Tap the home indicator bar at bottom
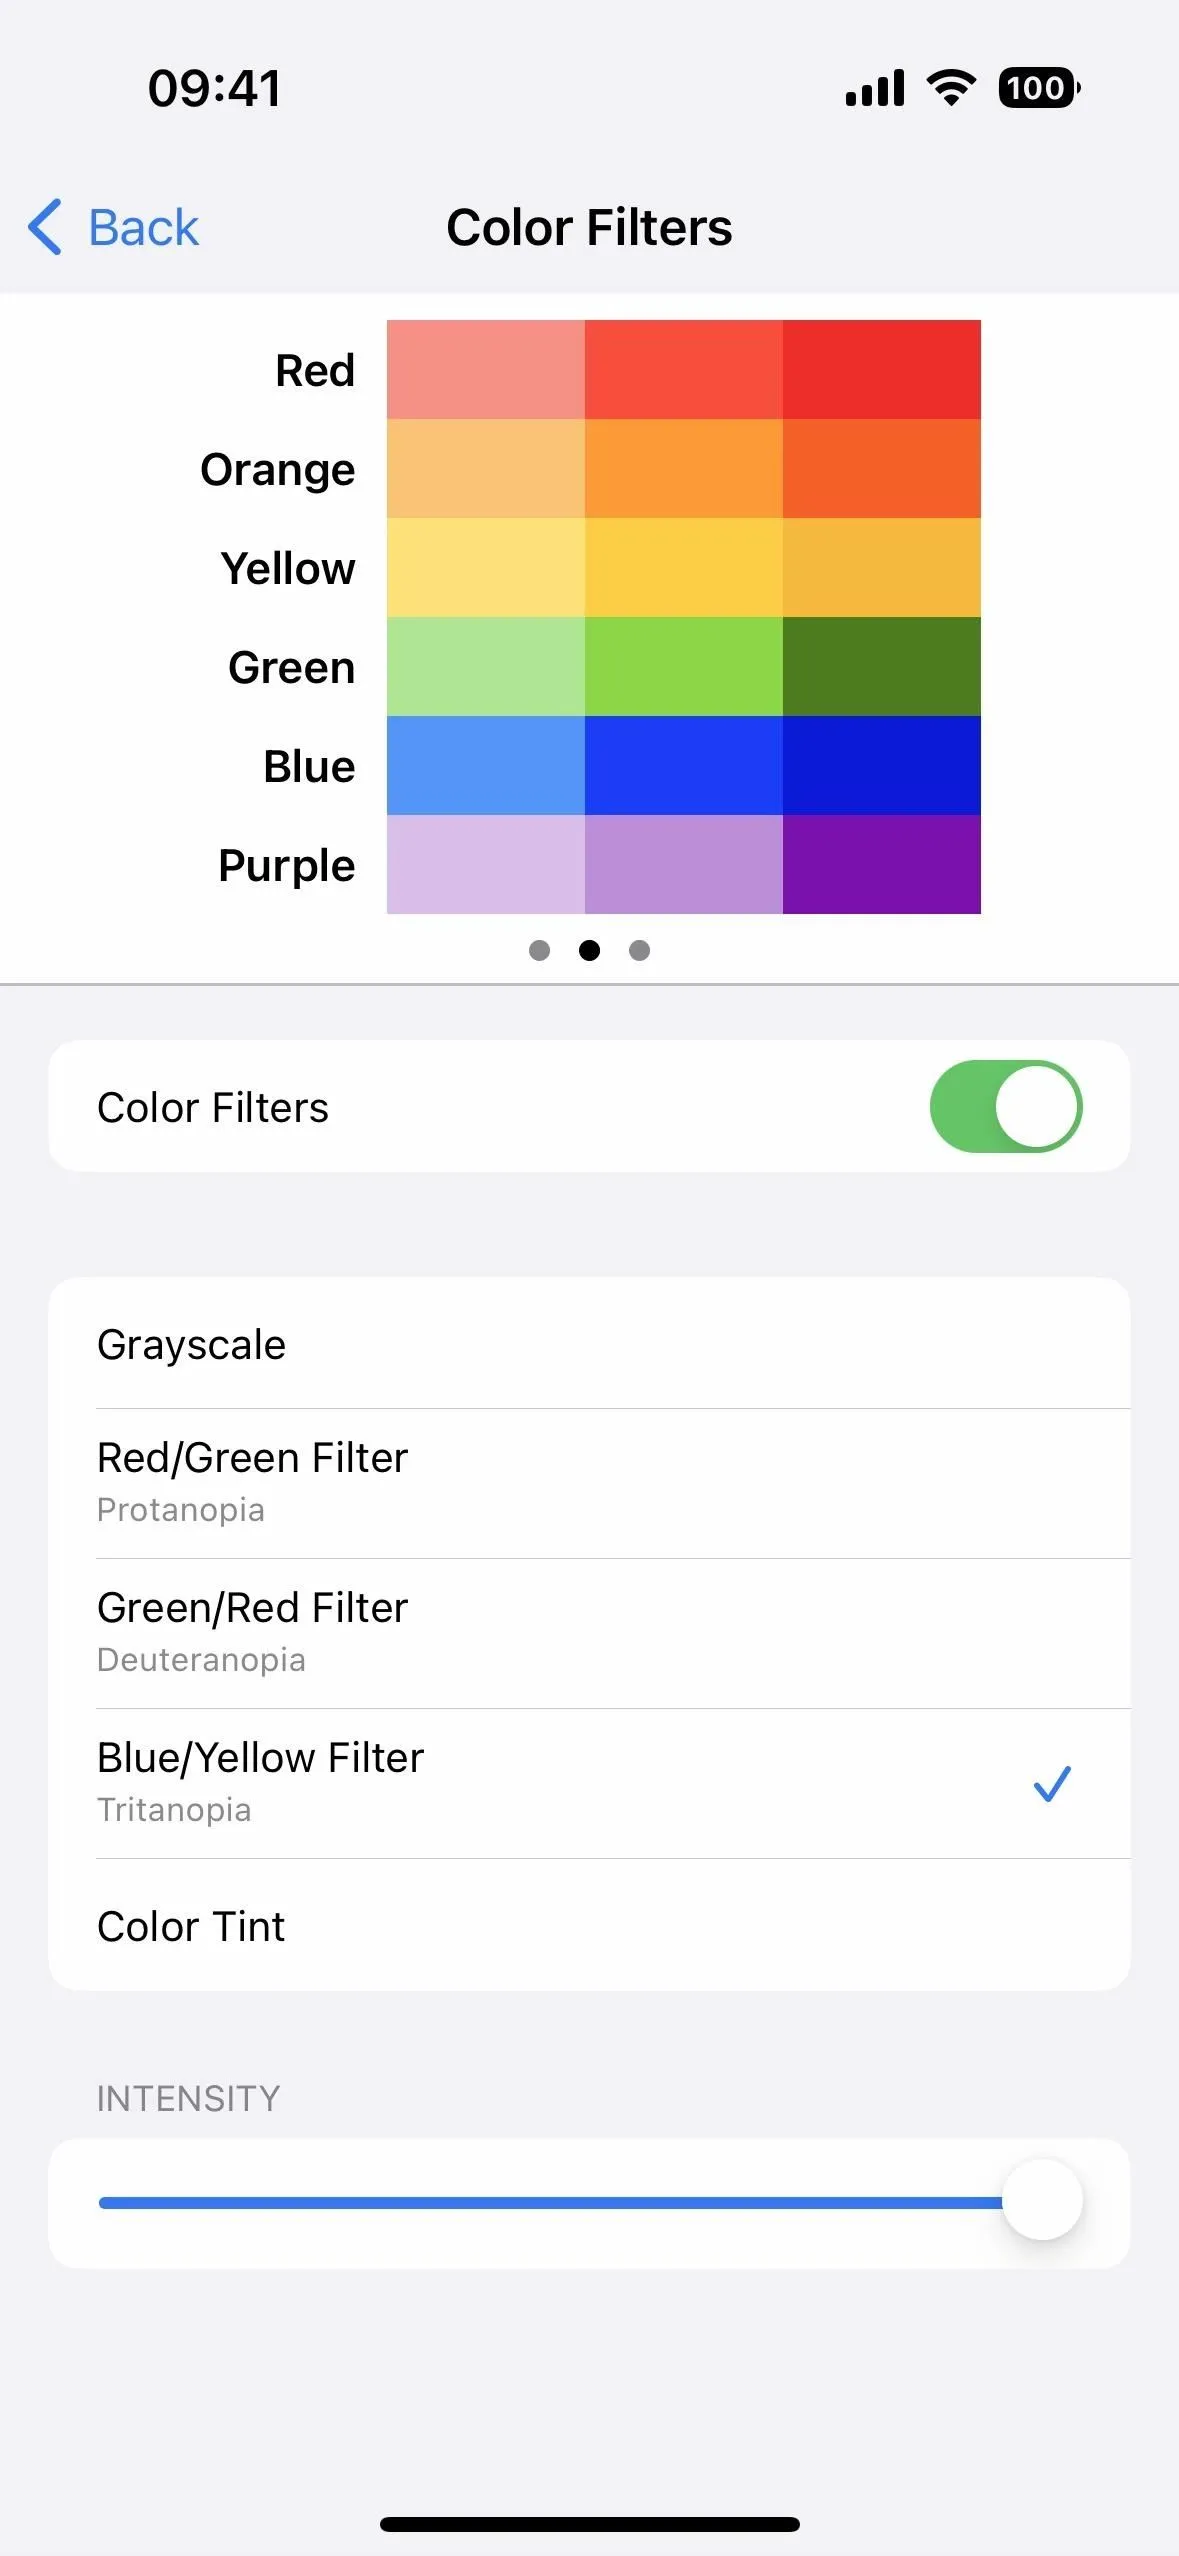Screen dimensions: 1179x2556 (x=589, y=2524)
